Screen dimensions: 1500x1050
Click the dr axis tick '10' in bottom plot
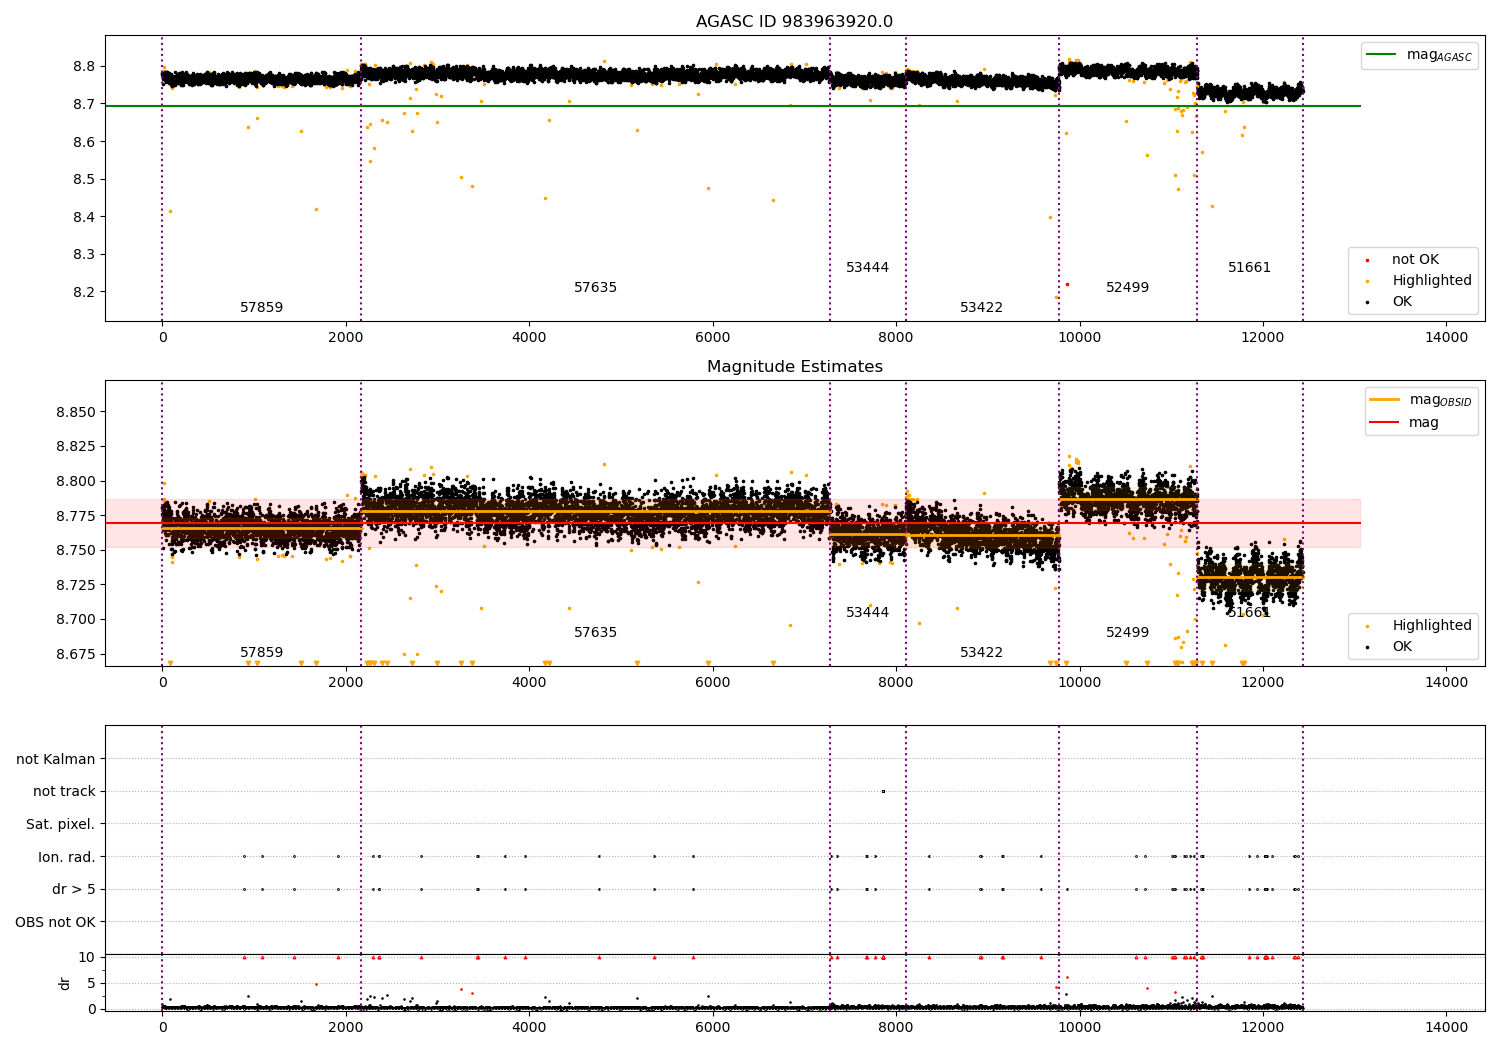[87, 958]
